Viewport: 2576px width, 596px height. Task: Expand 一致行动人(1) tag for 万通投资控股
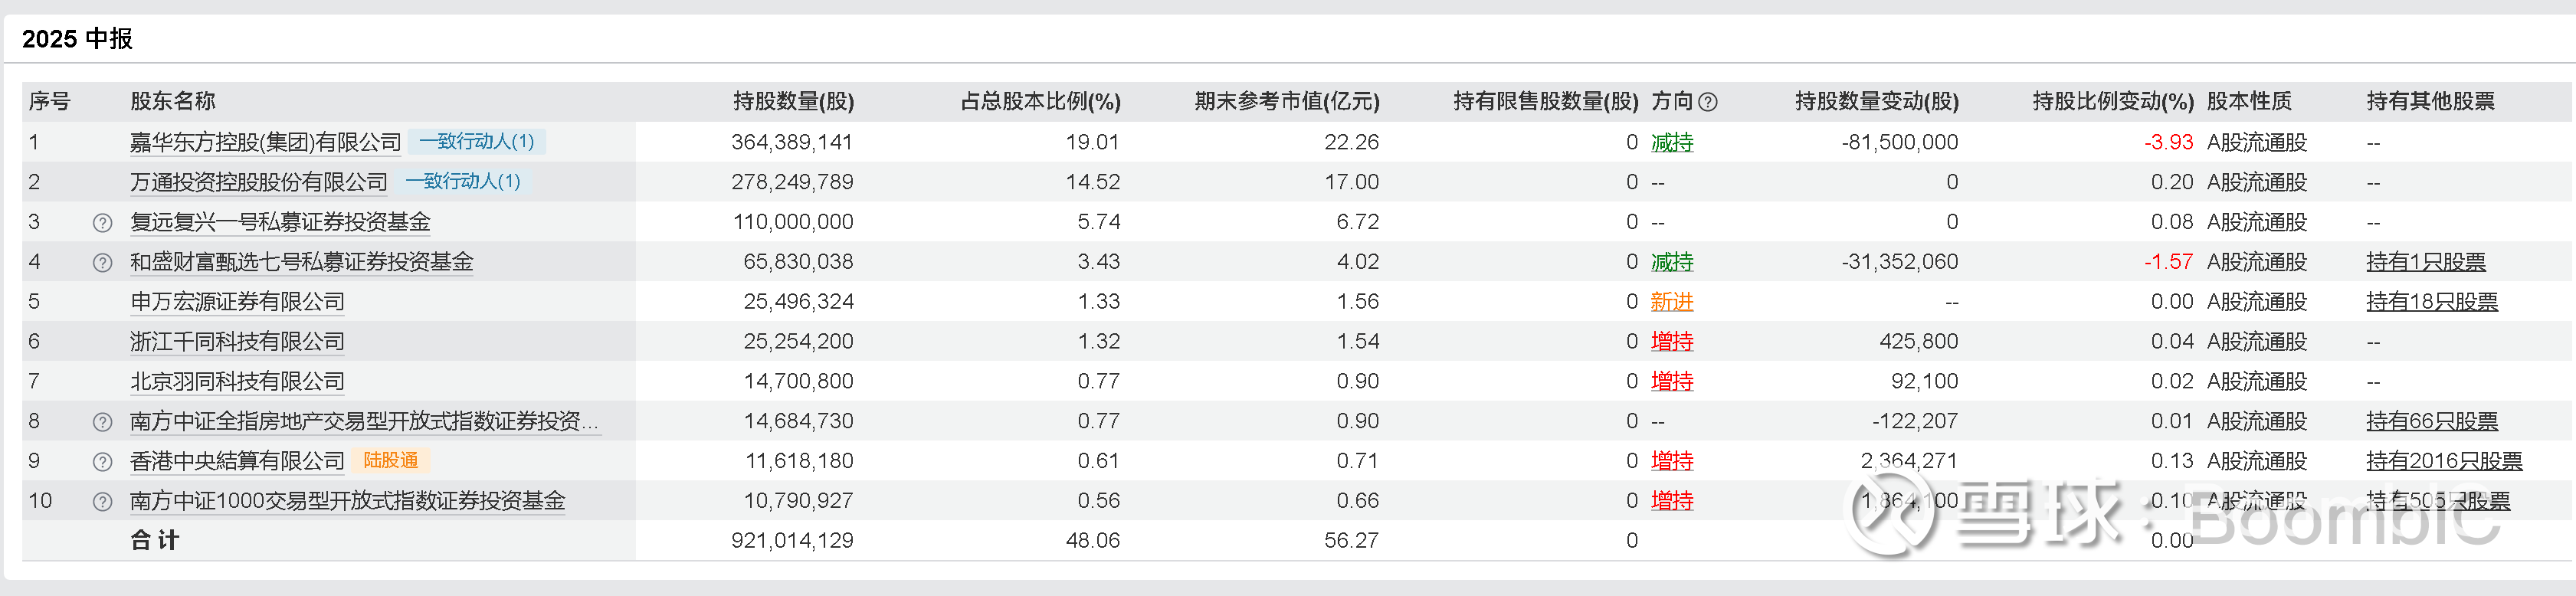[462, 182]
